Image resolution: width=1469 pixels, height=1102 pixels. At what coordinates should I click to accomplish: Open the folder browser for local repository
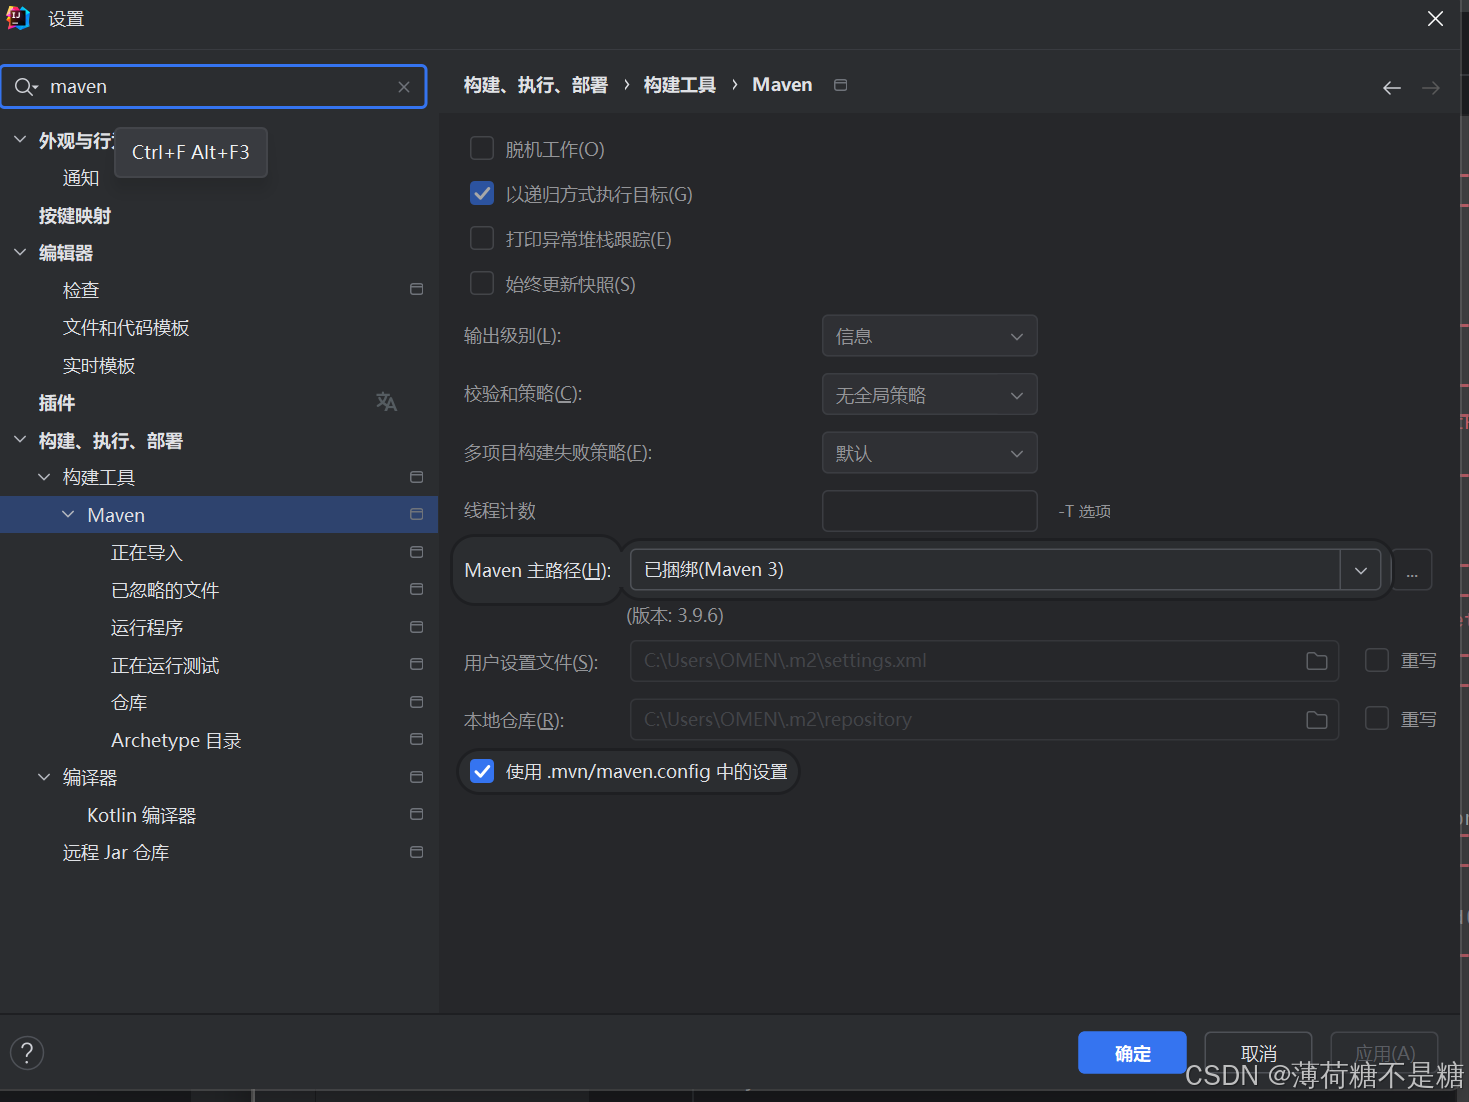(1315, 719)
